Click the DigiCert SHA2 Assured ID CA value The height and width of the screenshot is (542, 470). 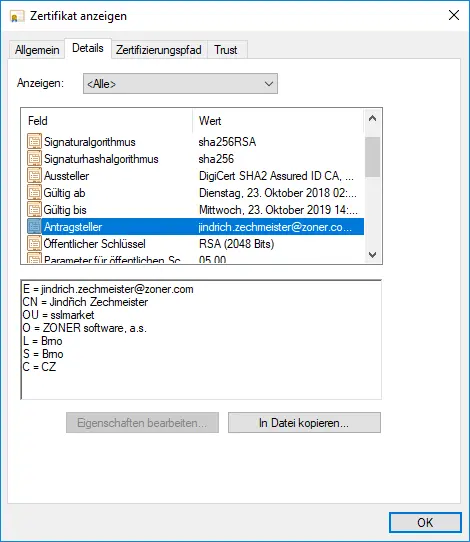(x=276, y=176)
